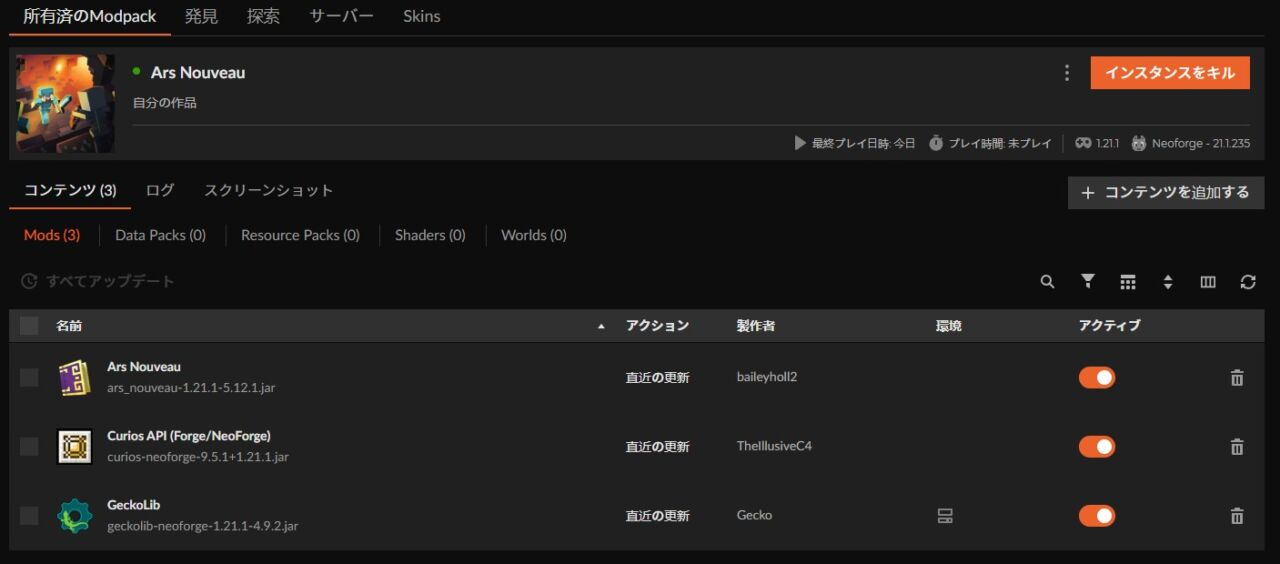Image resolution: width=1280 pixels, height=564 pixels.
Task: Click geckolib-neoforge-1.21.1-4.9.2.jar file name
Action: pyautogui.click(x=203, y=526)
